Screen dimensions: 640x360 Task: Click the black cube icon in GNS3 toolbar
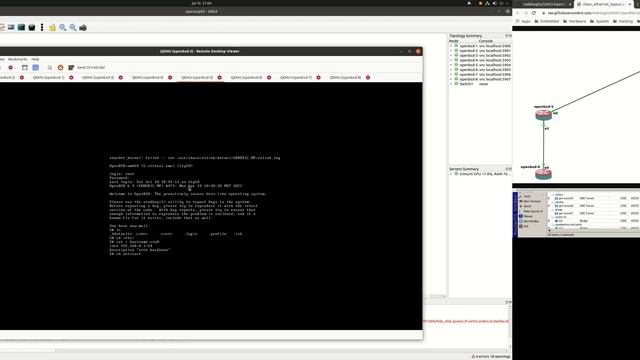(x=31, y=27)
